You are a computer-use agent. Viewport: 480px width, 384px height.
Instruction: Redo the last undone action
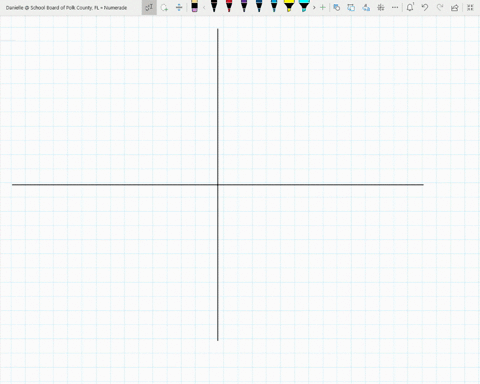[440, 7]
